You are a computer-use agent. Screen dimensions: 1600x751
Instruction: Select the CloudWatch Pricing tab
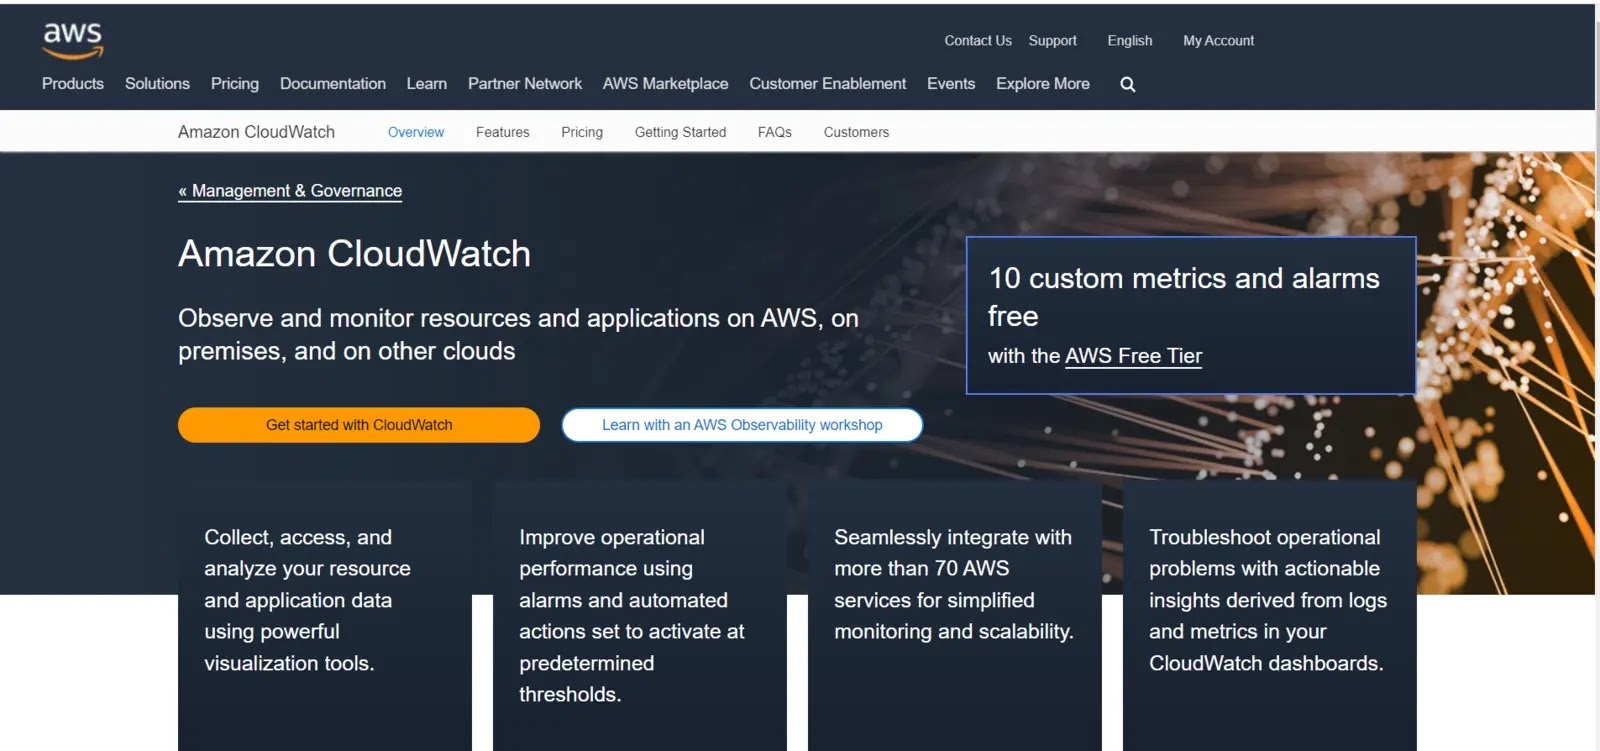point(581,132)
